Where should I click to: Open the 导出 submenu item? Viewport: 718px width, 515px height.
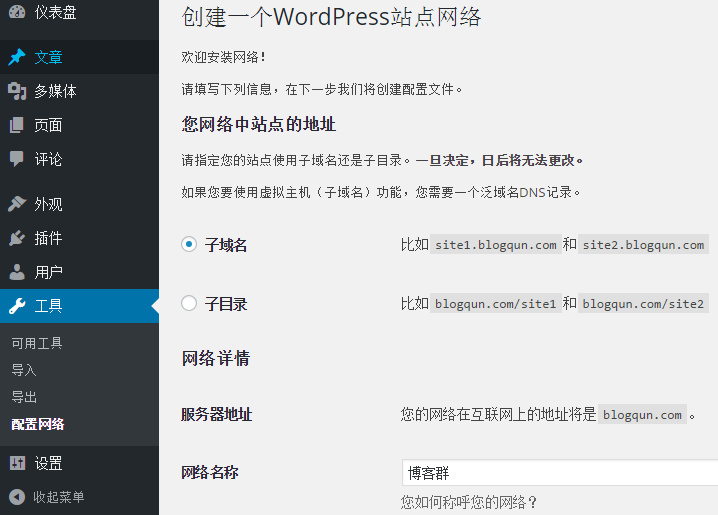tap(24, 397)
